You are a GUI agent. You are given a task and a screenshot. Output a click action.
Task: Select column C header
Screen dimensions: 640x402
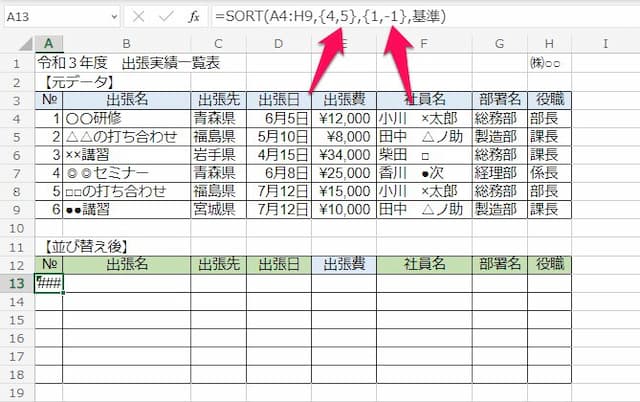(218, 44)
